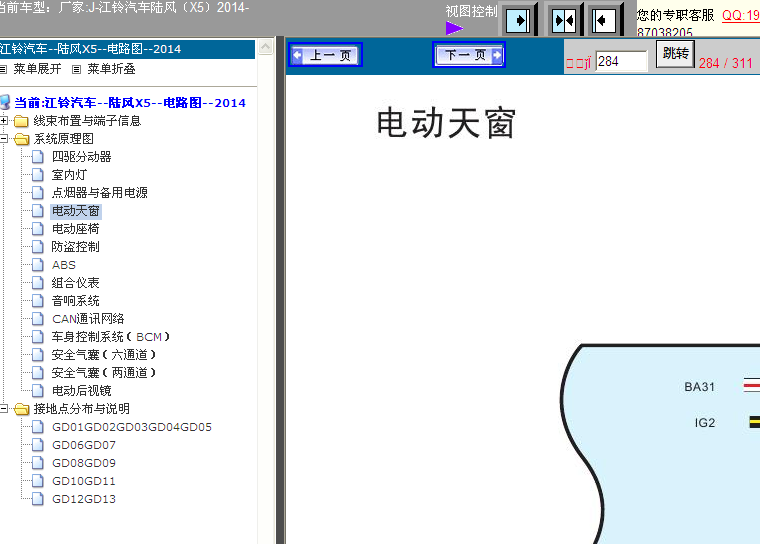Click the purple play triangle under 视图控制
The height and width of the screenshot is (544, 760).
[454, 28]
